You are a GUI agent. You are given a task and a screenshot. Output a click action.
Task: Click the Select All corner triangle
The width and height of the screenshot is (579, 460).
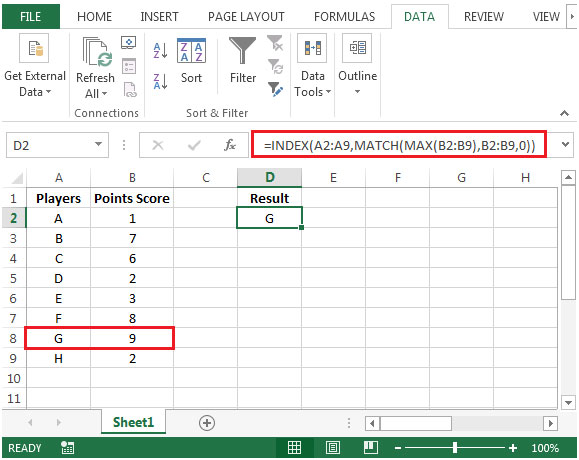[17, 178]
